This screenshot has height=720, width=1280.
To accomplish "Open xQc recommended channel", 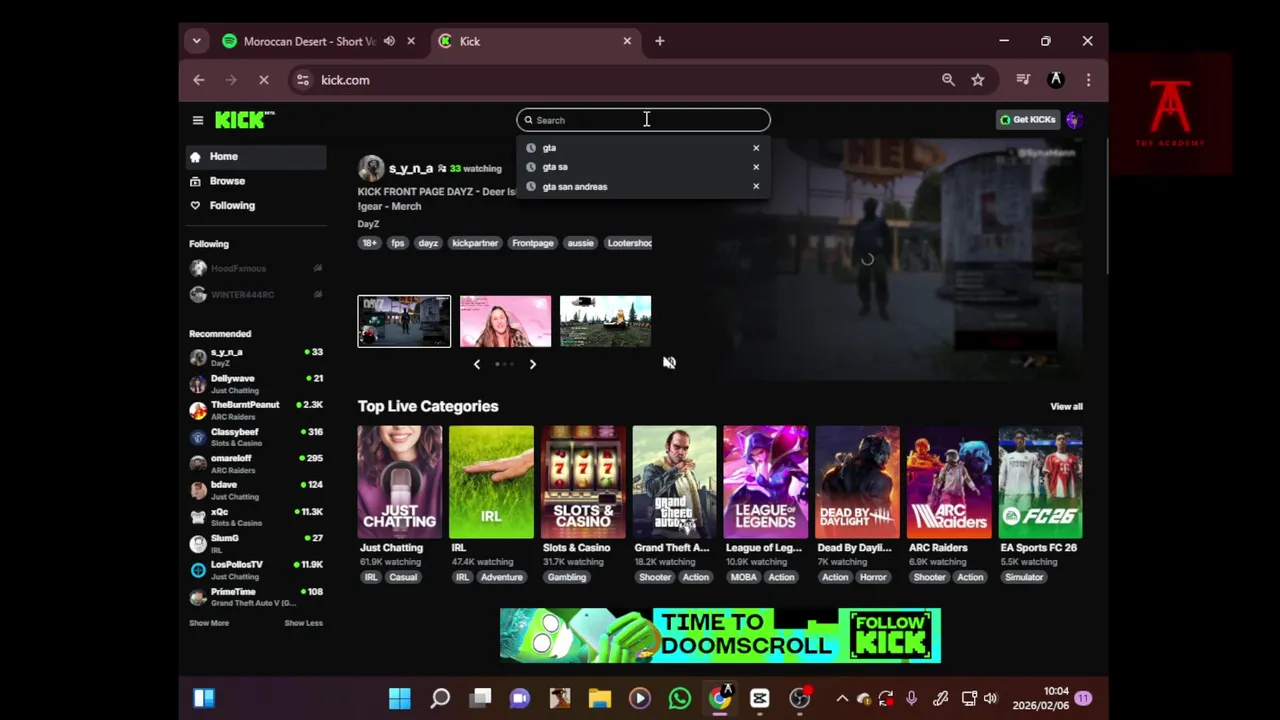I will 256,517.
